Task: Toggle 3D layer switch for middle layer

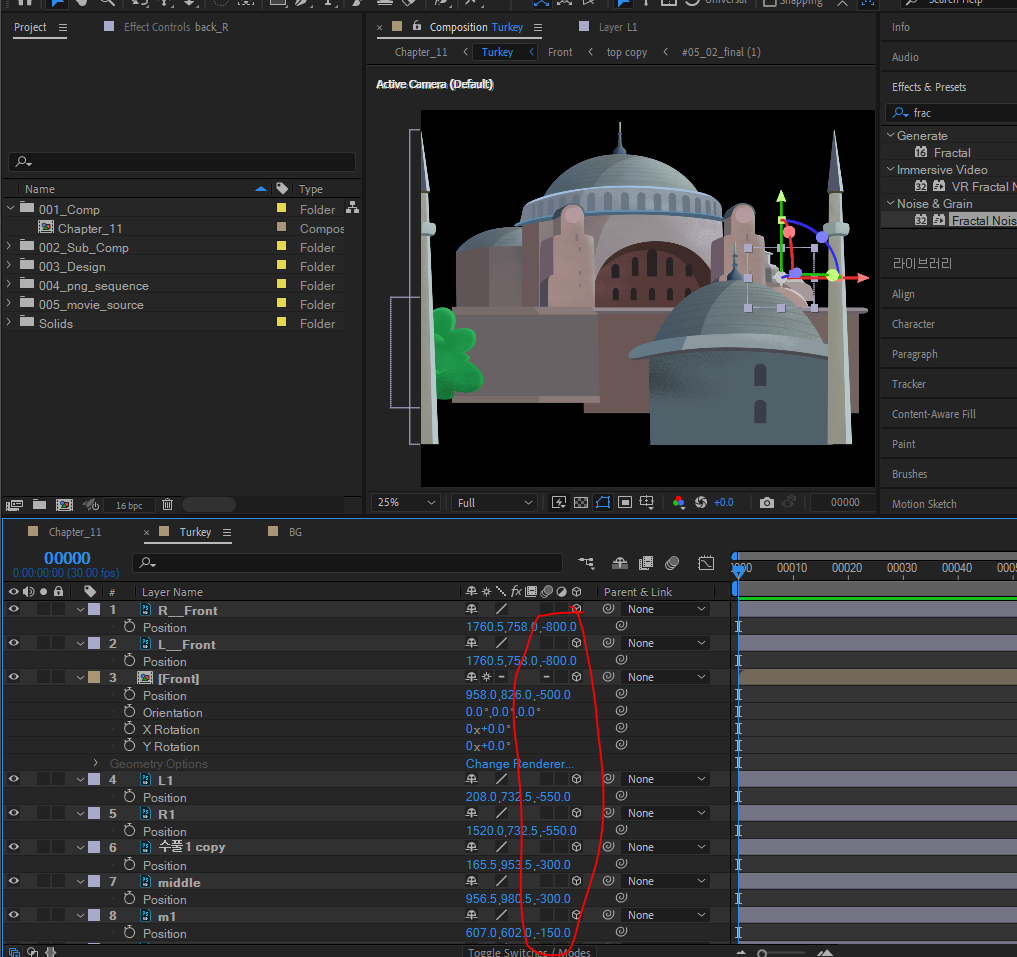Action: point(576,881)
